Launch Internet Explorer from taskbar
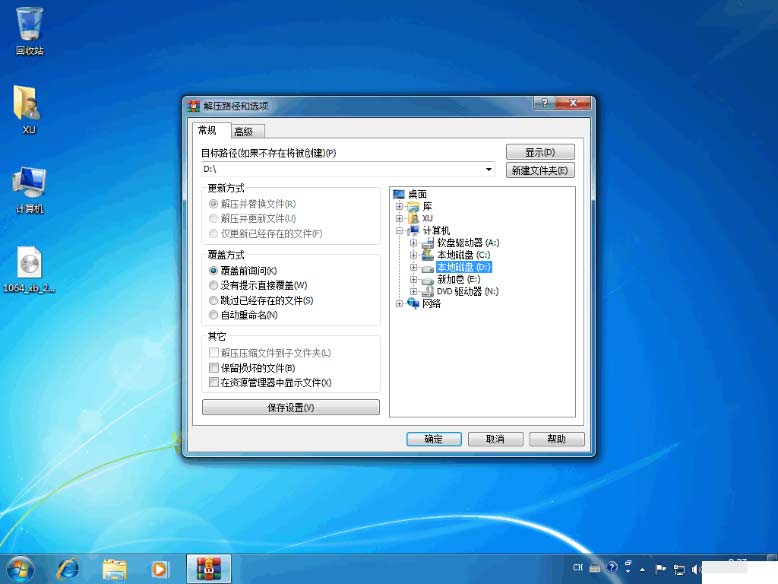This screenshot has height=584, width=778. click(x=67, y=569)
